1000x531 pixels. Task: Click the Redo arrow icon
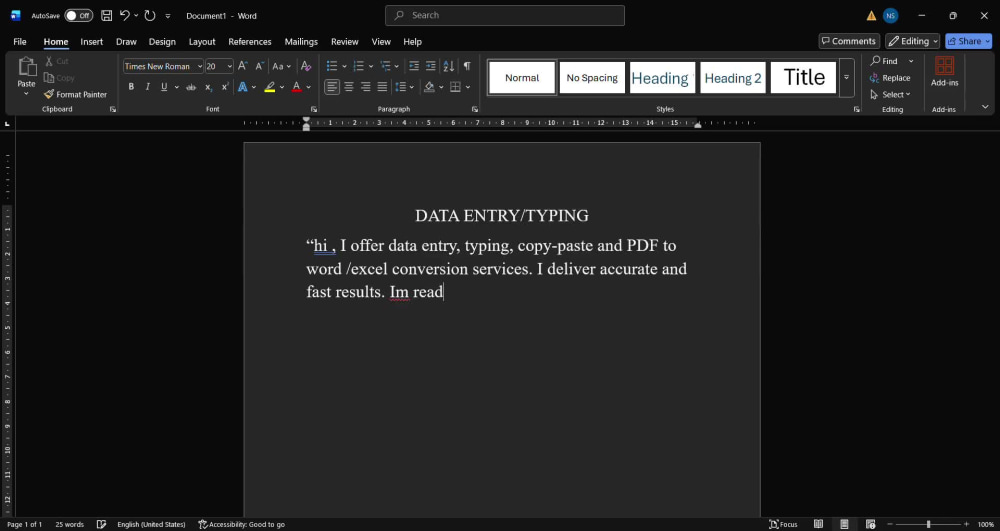[x=150, y=15]
